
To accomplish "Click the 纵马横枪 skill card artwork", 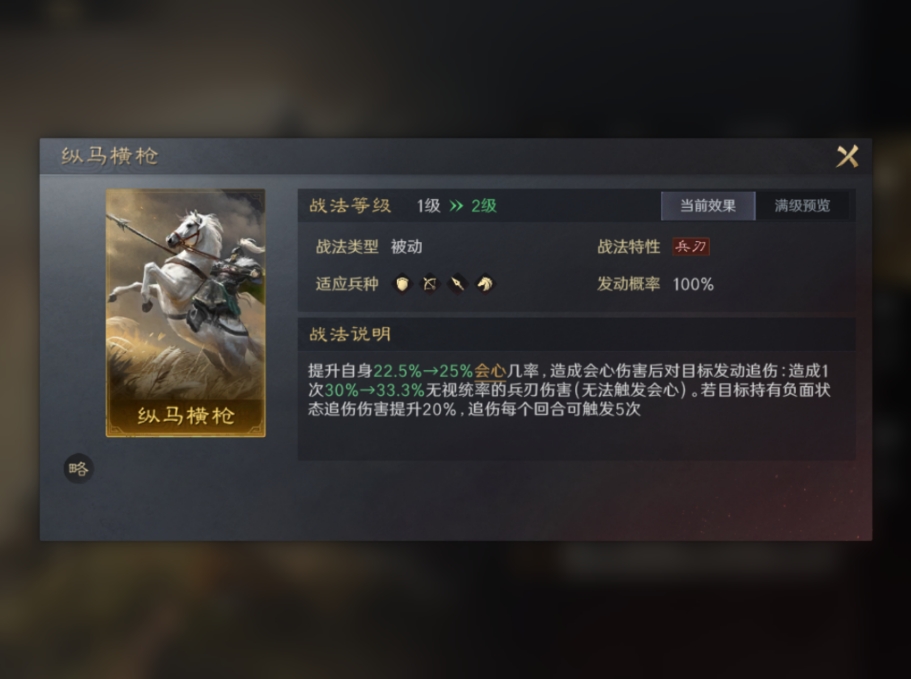I will coord(185,312).
